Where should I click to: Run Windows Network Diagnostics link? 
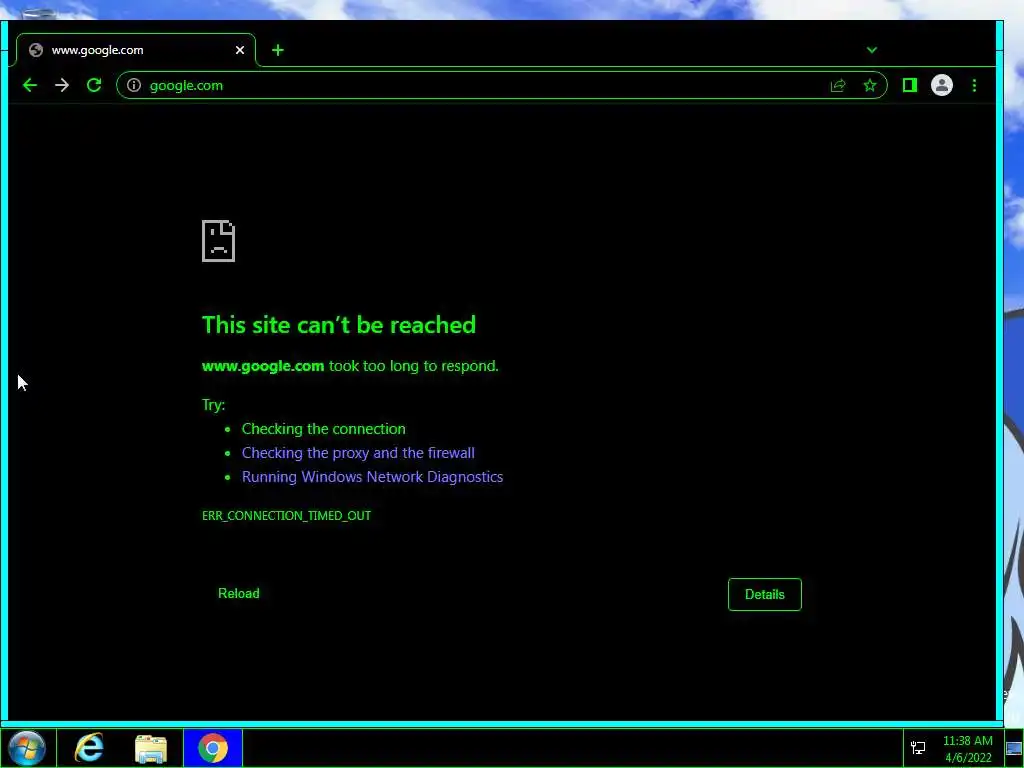coord(372,477)
